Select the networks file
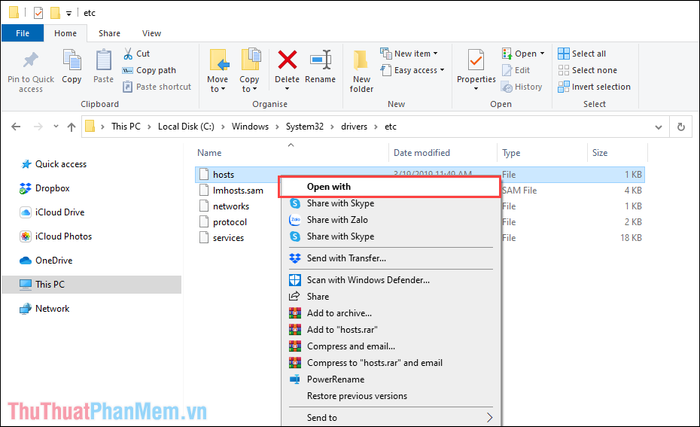 231,206
